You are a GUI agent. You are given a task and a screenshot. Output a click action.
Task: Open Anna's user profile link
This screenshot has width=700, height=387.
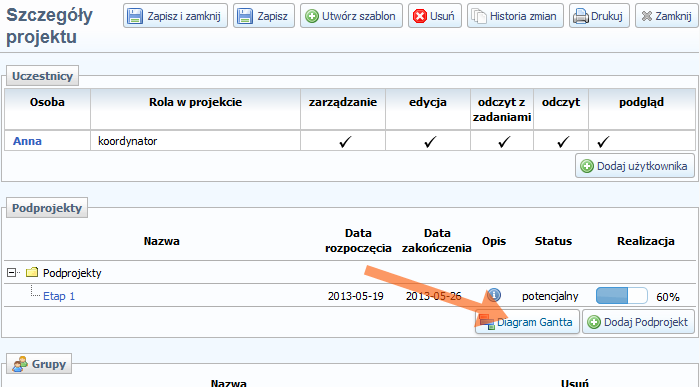click(27, 141)
